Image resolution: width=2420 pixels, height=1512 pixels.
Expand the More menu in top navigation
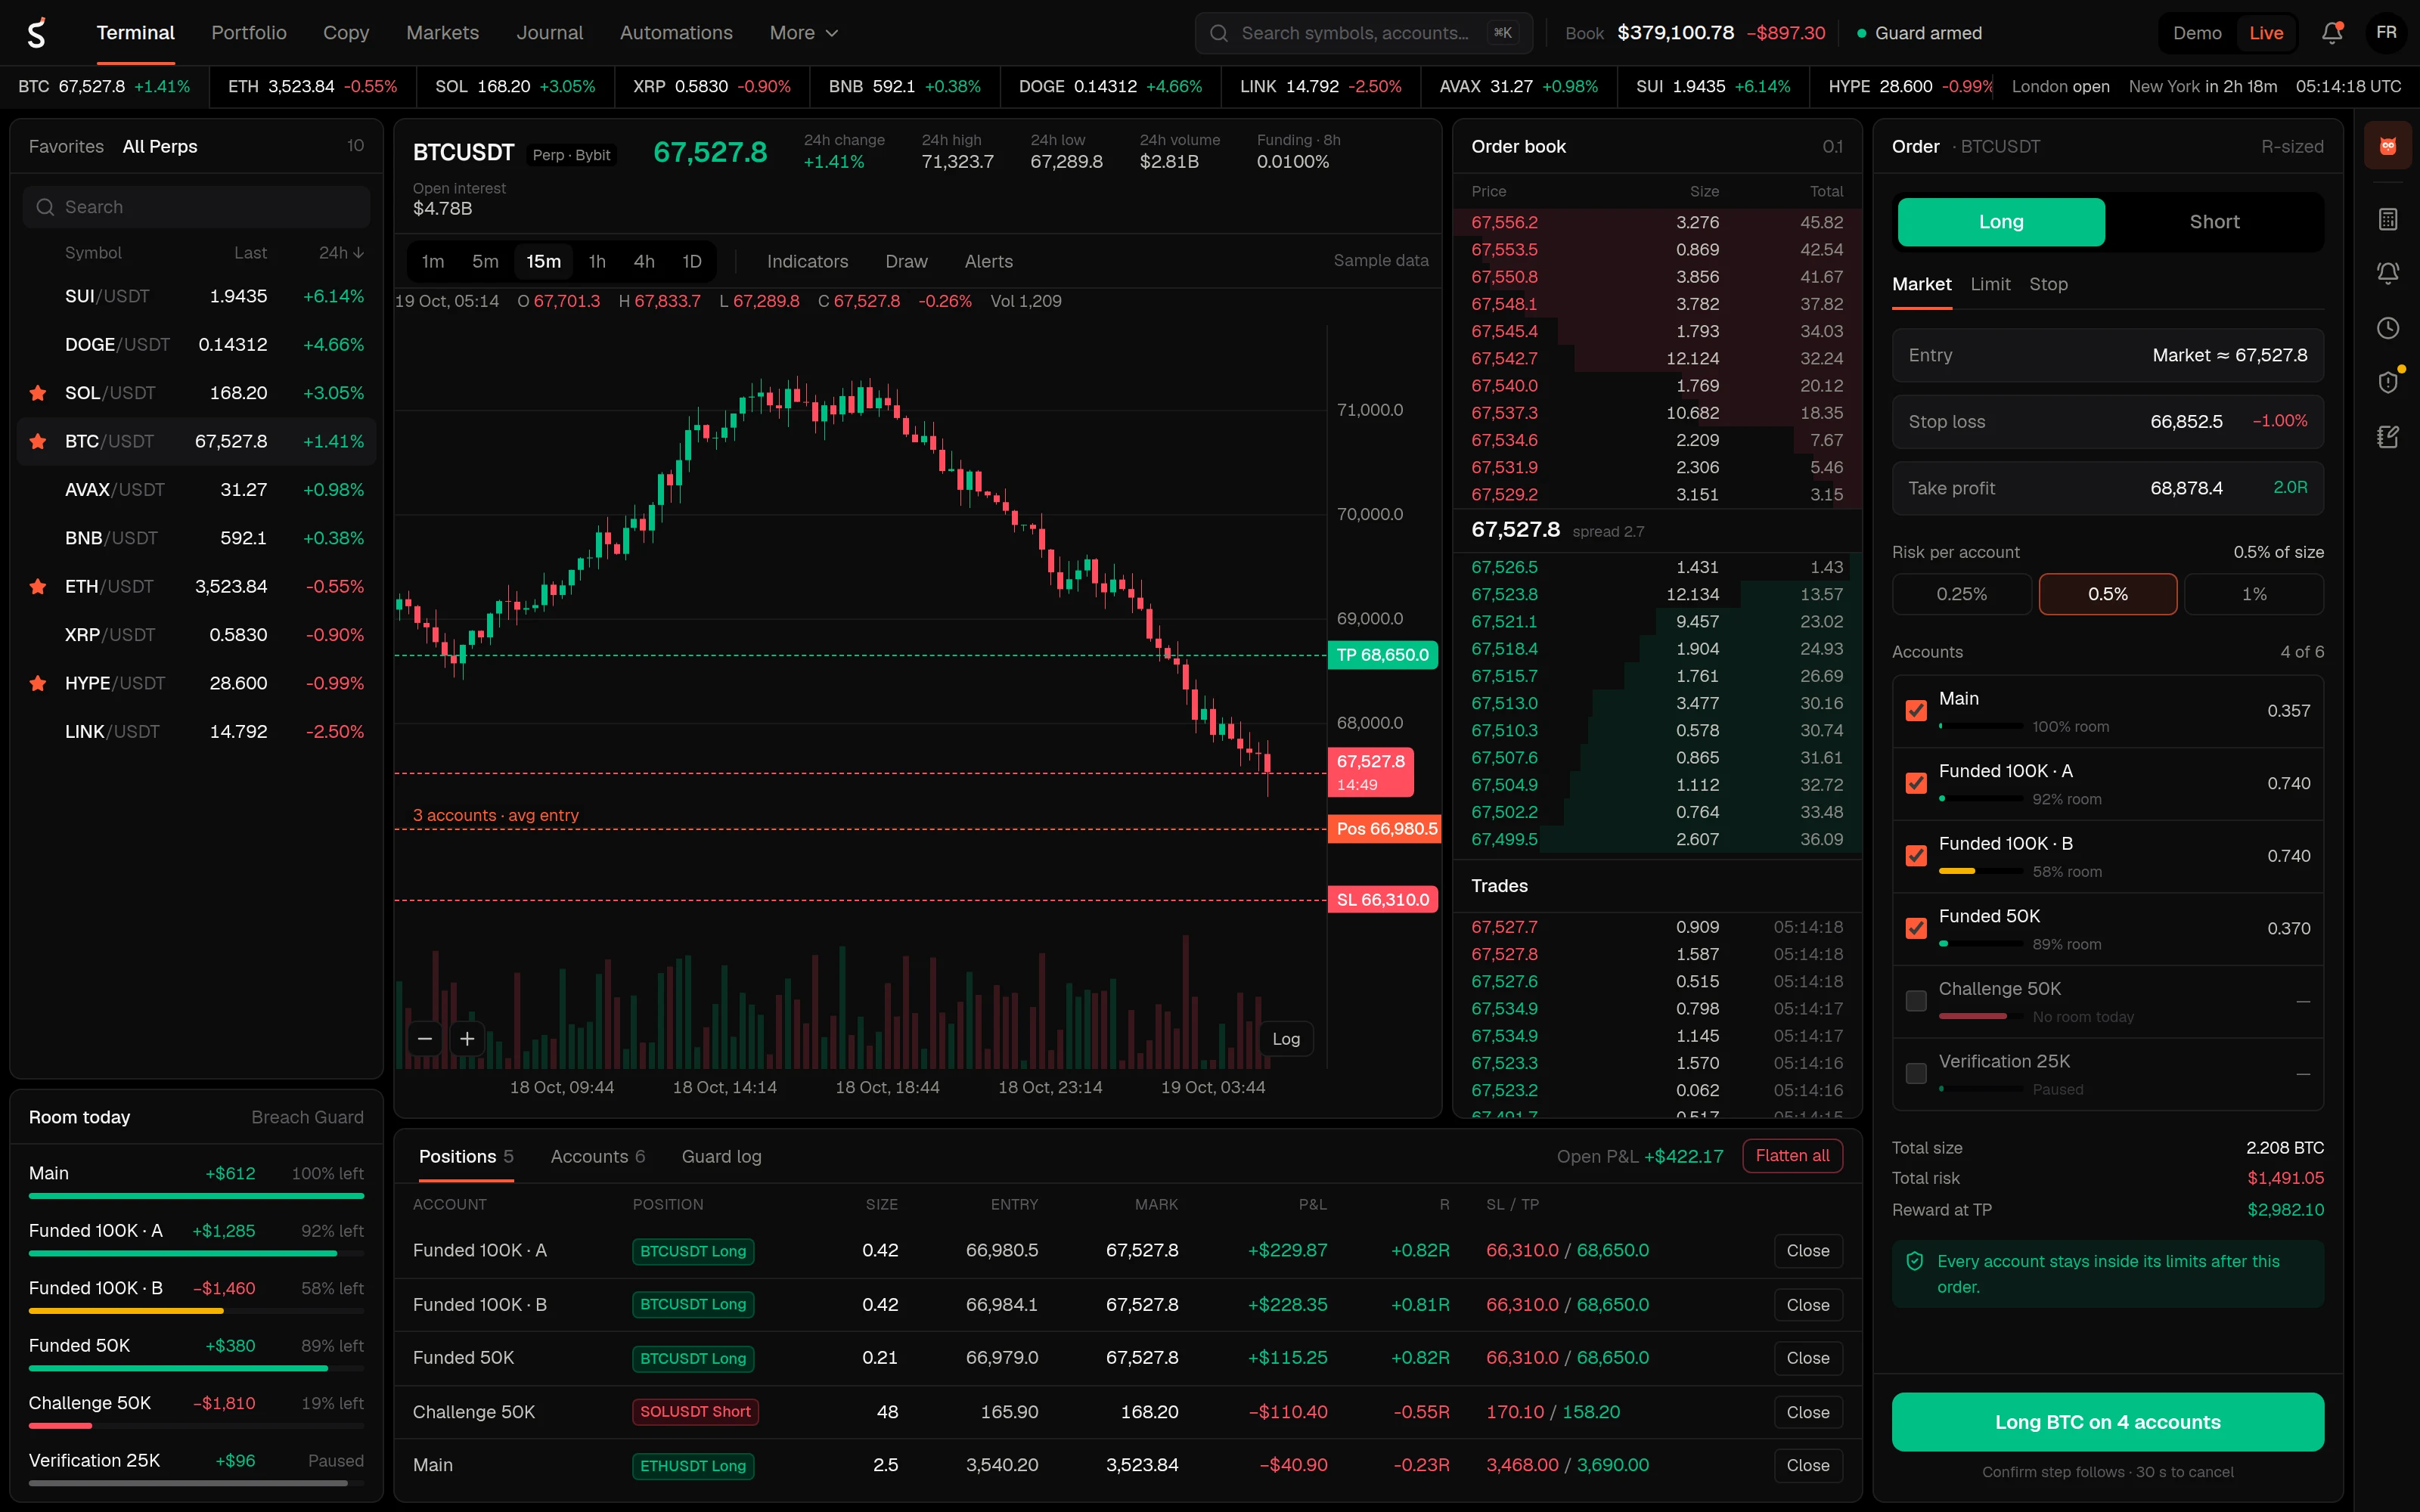[x=804, y=33]
